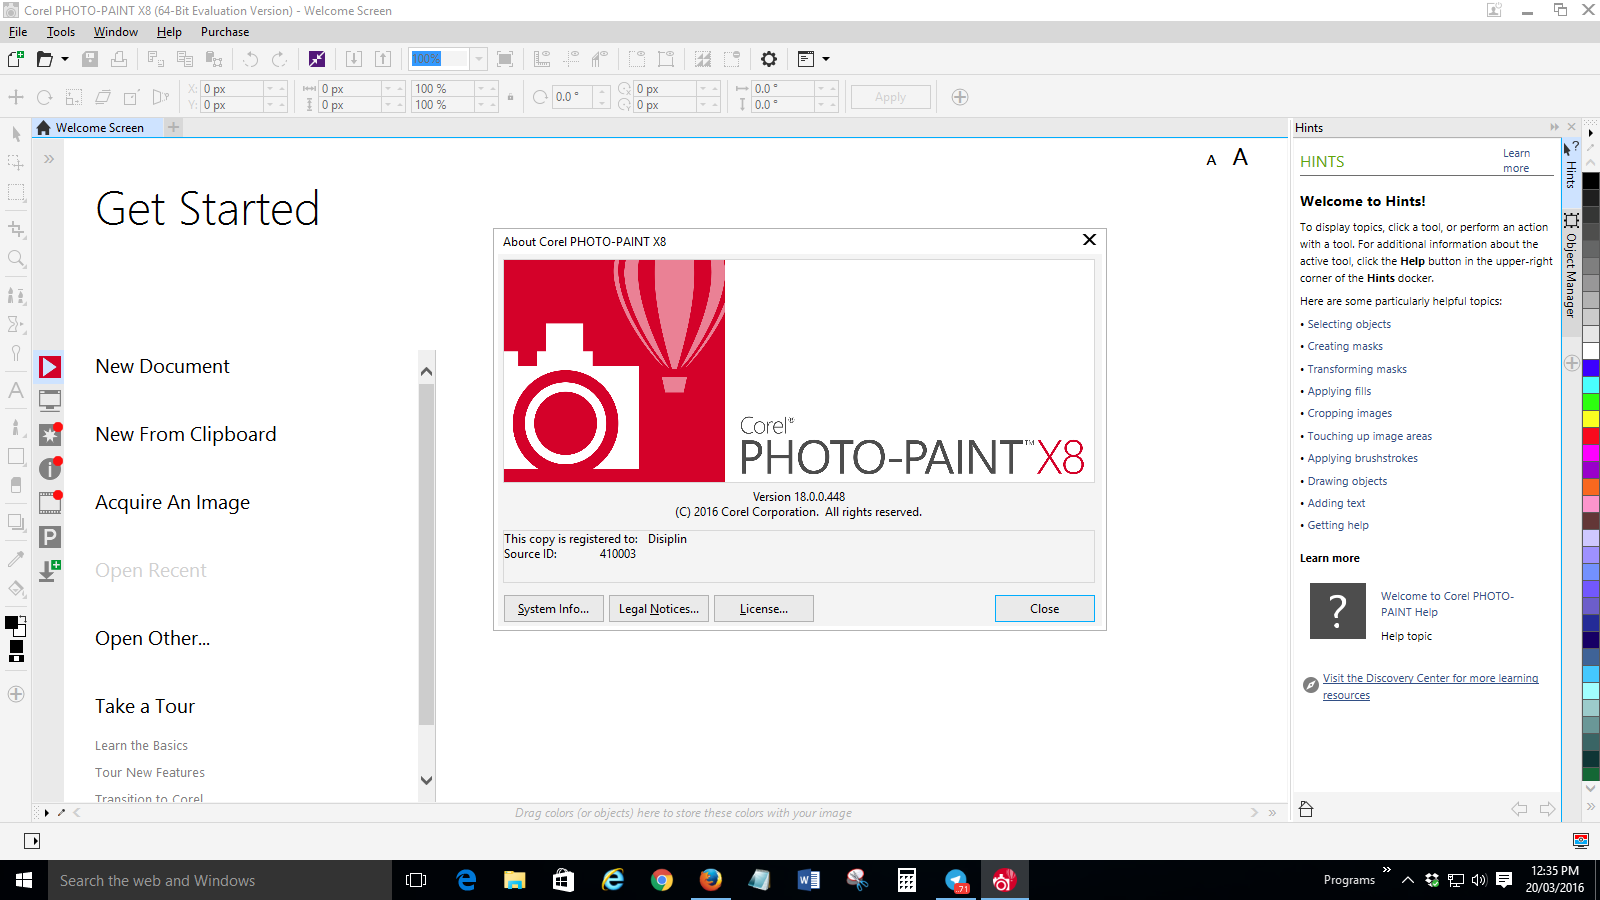Open the file open dropdown arrow
This screenshot has height=900, width=1600.
point(66,59)
